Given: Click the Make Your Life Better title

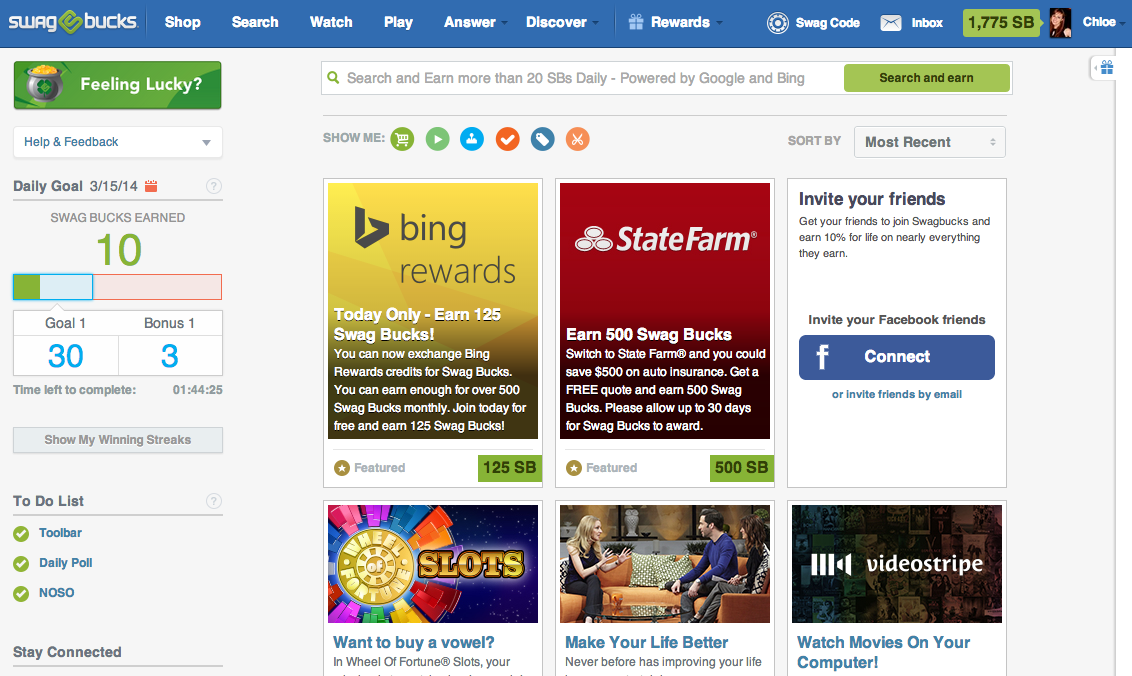Looking at the screenshot, I should point(647,643).
